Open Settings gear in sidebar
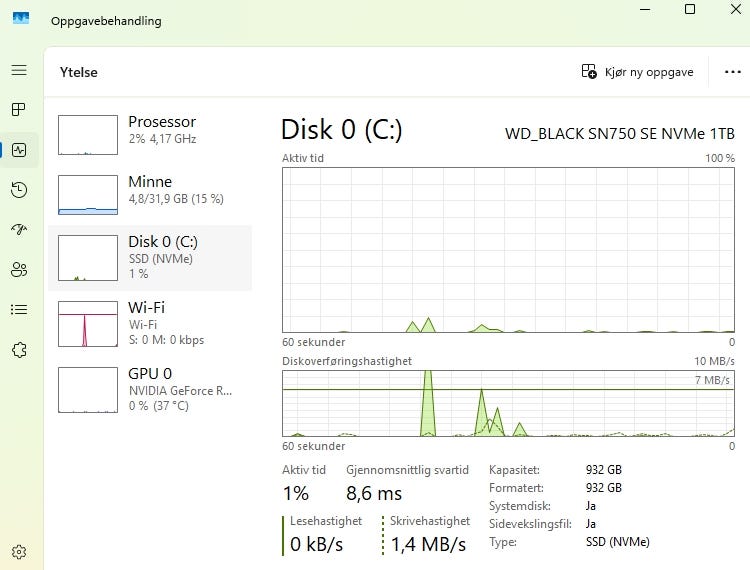The height and width of the screenshot is (570, 750). click(19, 552)
